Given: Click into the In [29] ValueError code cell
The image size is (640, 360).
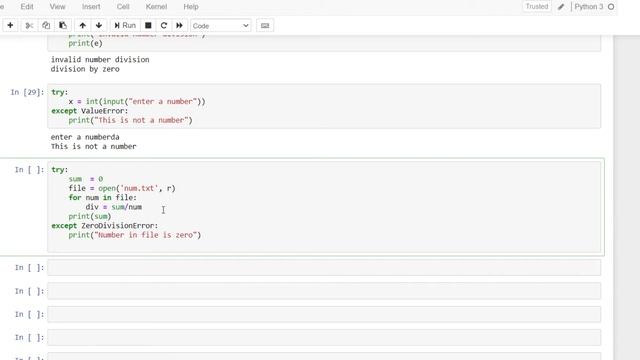Looking at the screenshot, I should tap(324, 106).
